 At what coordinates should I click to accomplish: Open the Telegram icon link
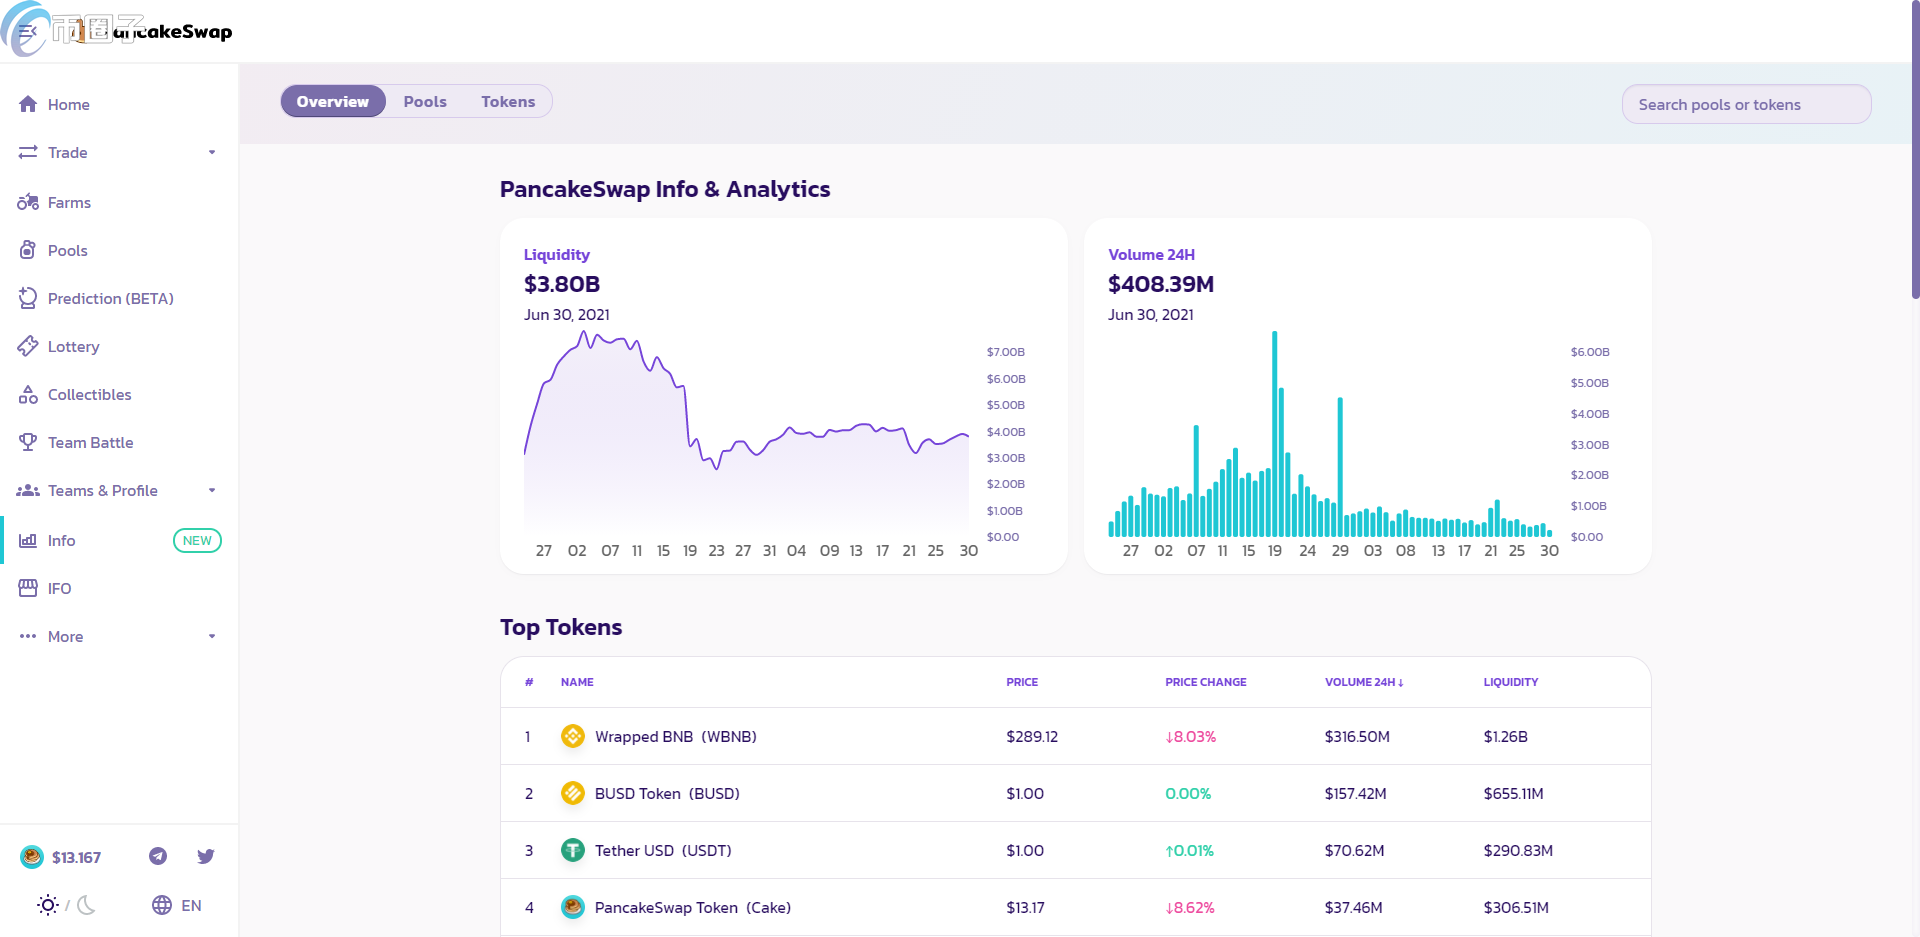click(158, 856)
